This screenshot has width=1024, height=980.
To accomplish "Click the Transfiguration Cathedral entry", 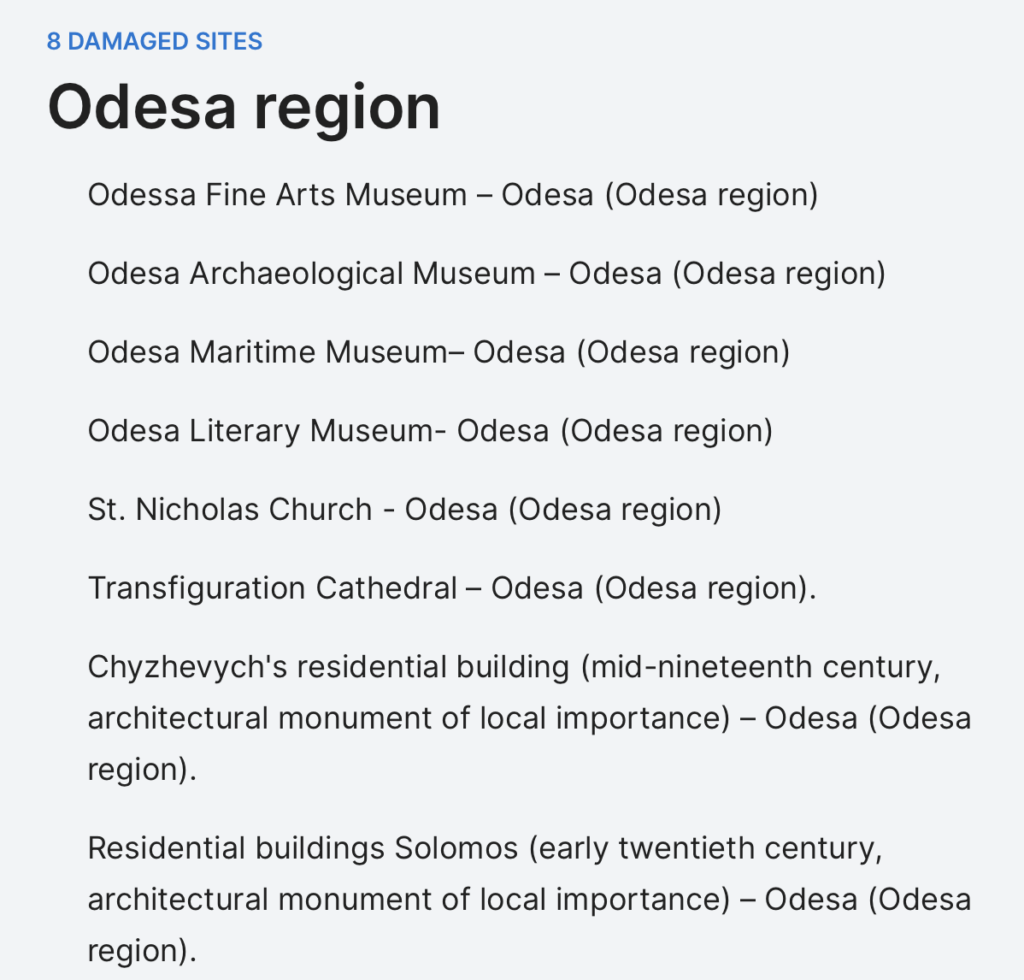I will tap(452, 588).
